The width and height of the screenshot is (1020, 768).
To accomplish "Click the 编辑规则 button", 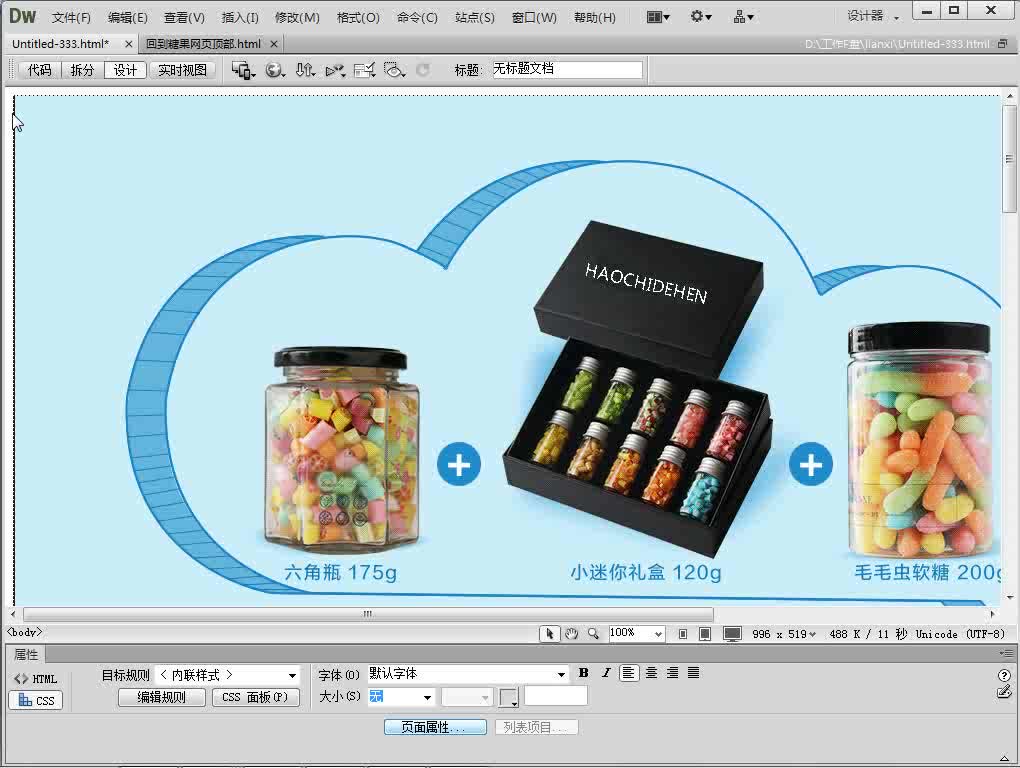I will click(161, 697).
